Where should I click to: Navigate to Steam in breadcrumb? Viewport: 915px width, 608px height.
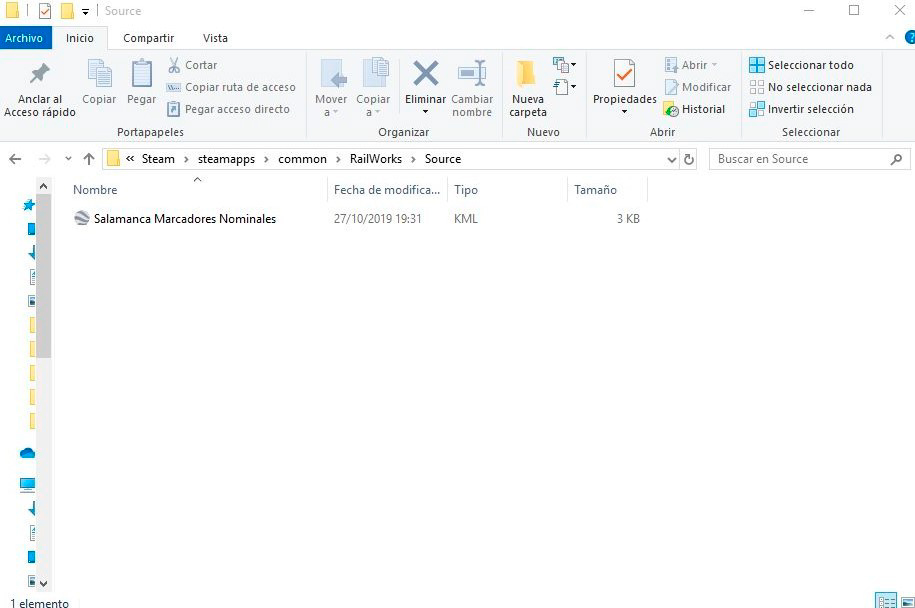coord(158,159)
